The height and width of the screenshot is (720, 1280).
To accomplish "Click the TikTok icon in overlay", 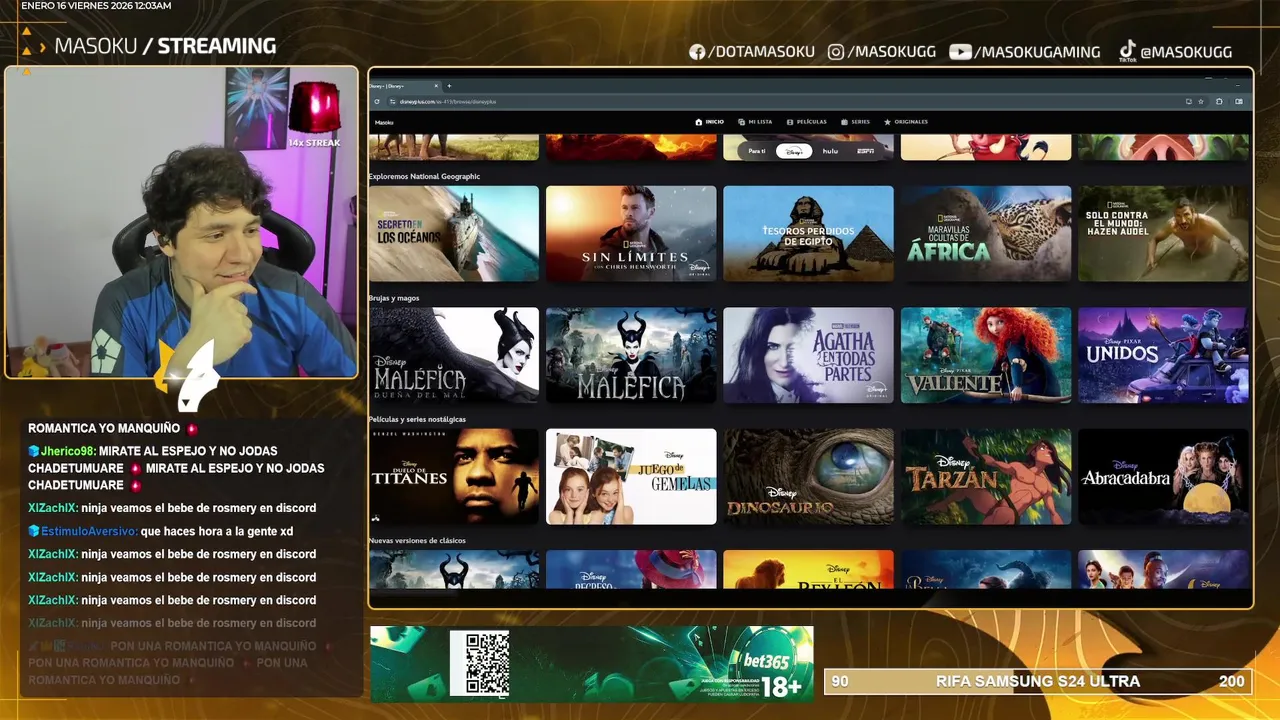I will [x=1127, y=51].
